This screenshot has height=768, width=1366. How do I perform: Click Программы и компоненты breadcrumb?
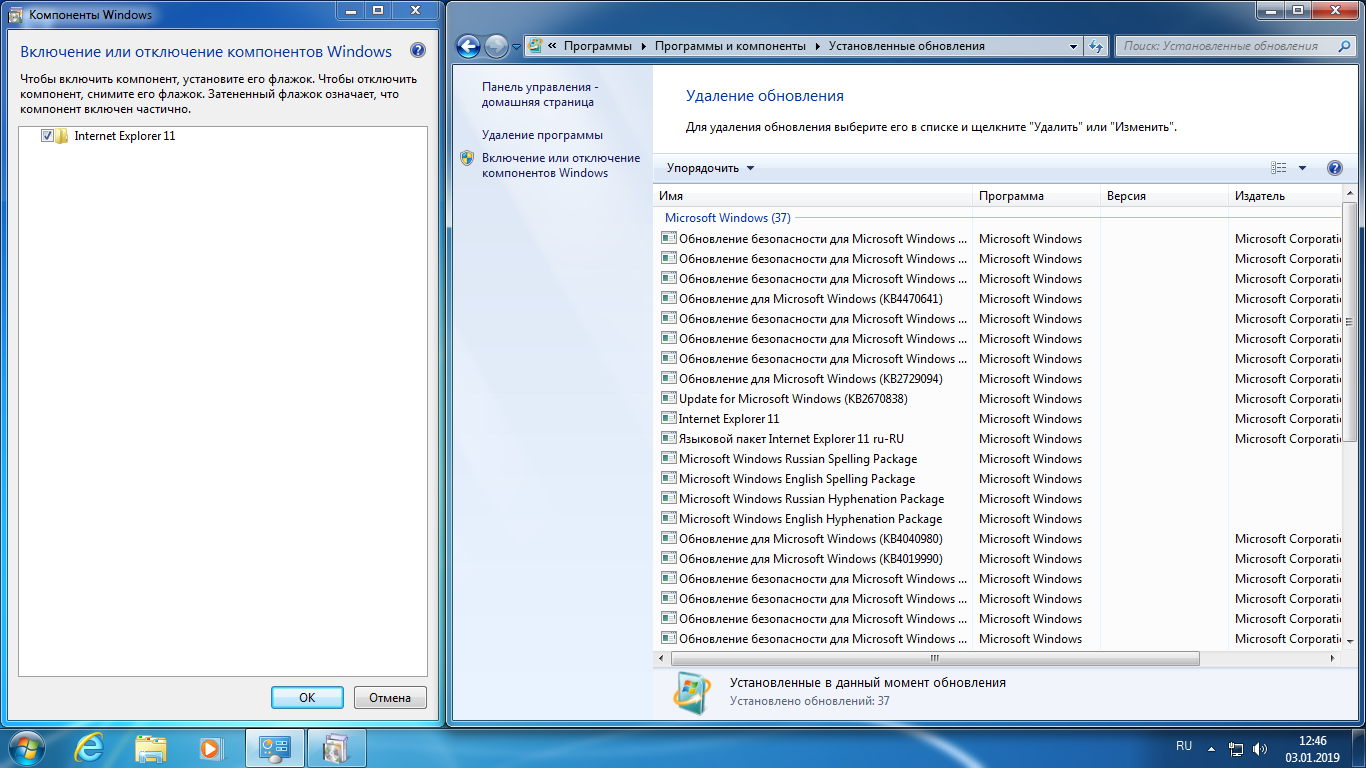click(730, 46)
